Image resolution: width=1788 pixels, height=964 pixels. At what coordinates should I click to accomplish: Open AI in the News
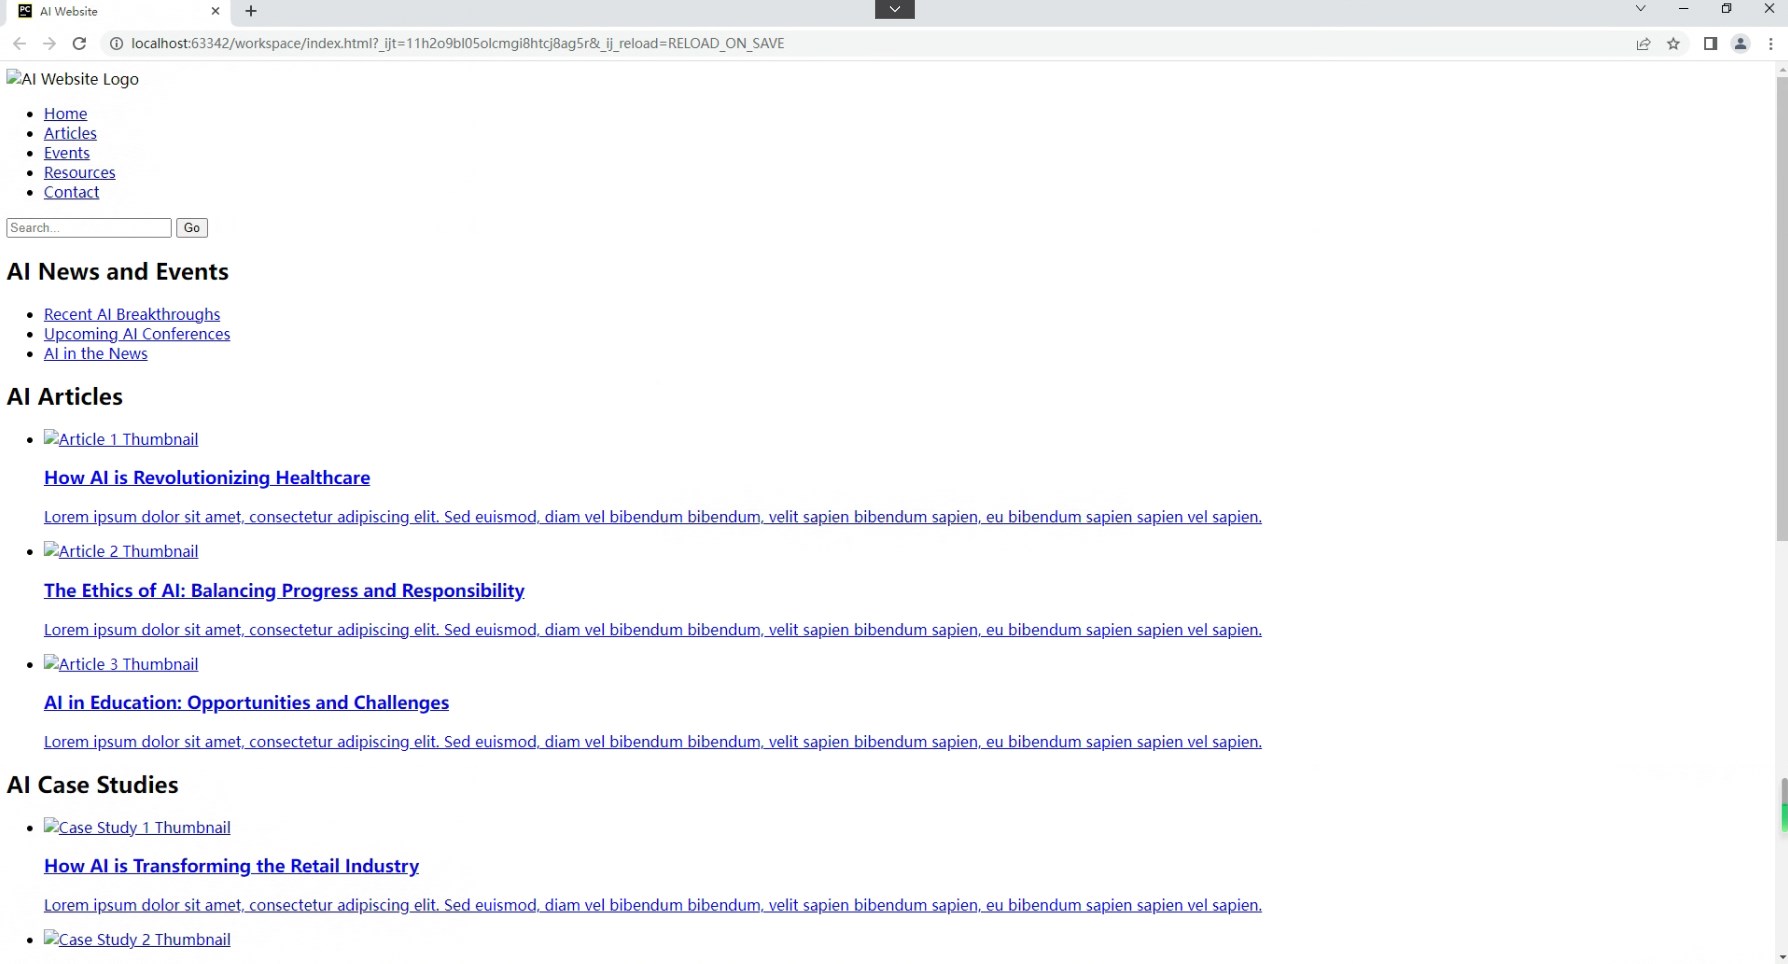[x=96, y=354]
